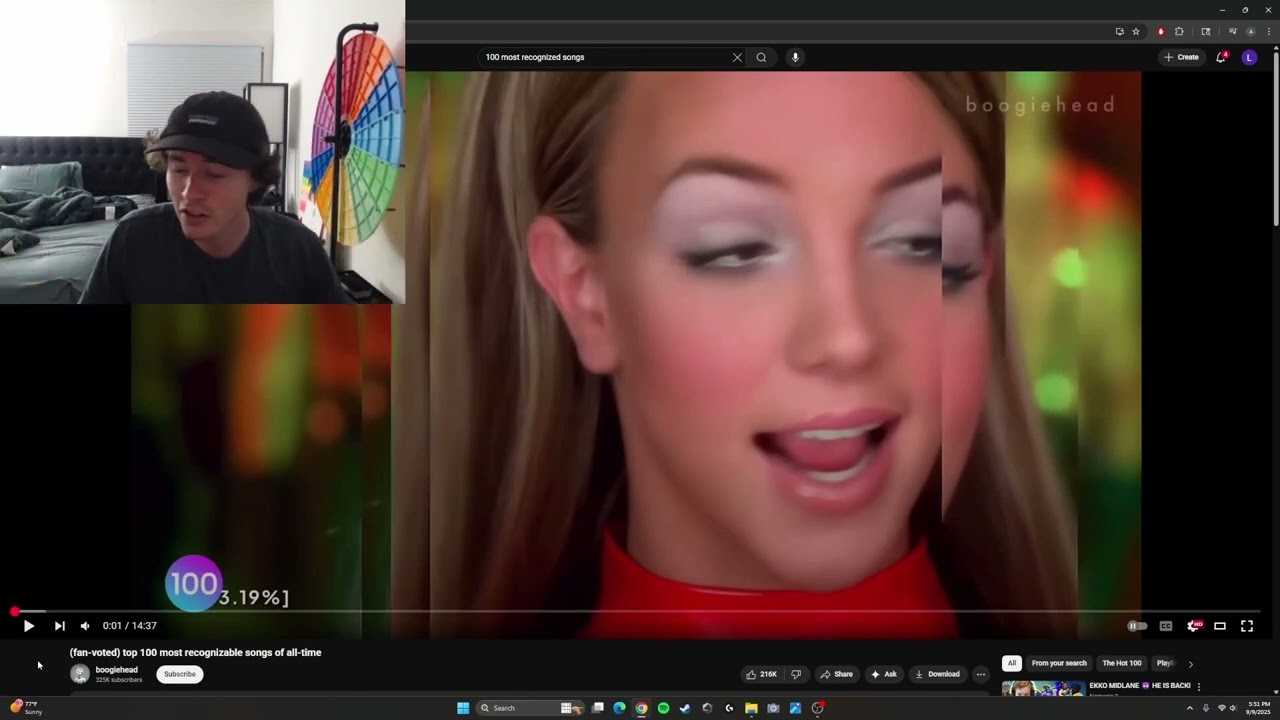The width and height of the screenshot is (1280, 720).
Task: Open options menu for EKKO MIDLANE video
Action: (x=1199, y=687)
